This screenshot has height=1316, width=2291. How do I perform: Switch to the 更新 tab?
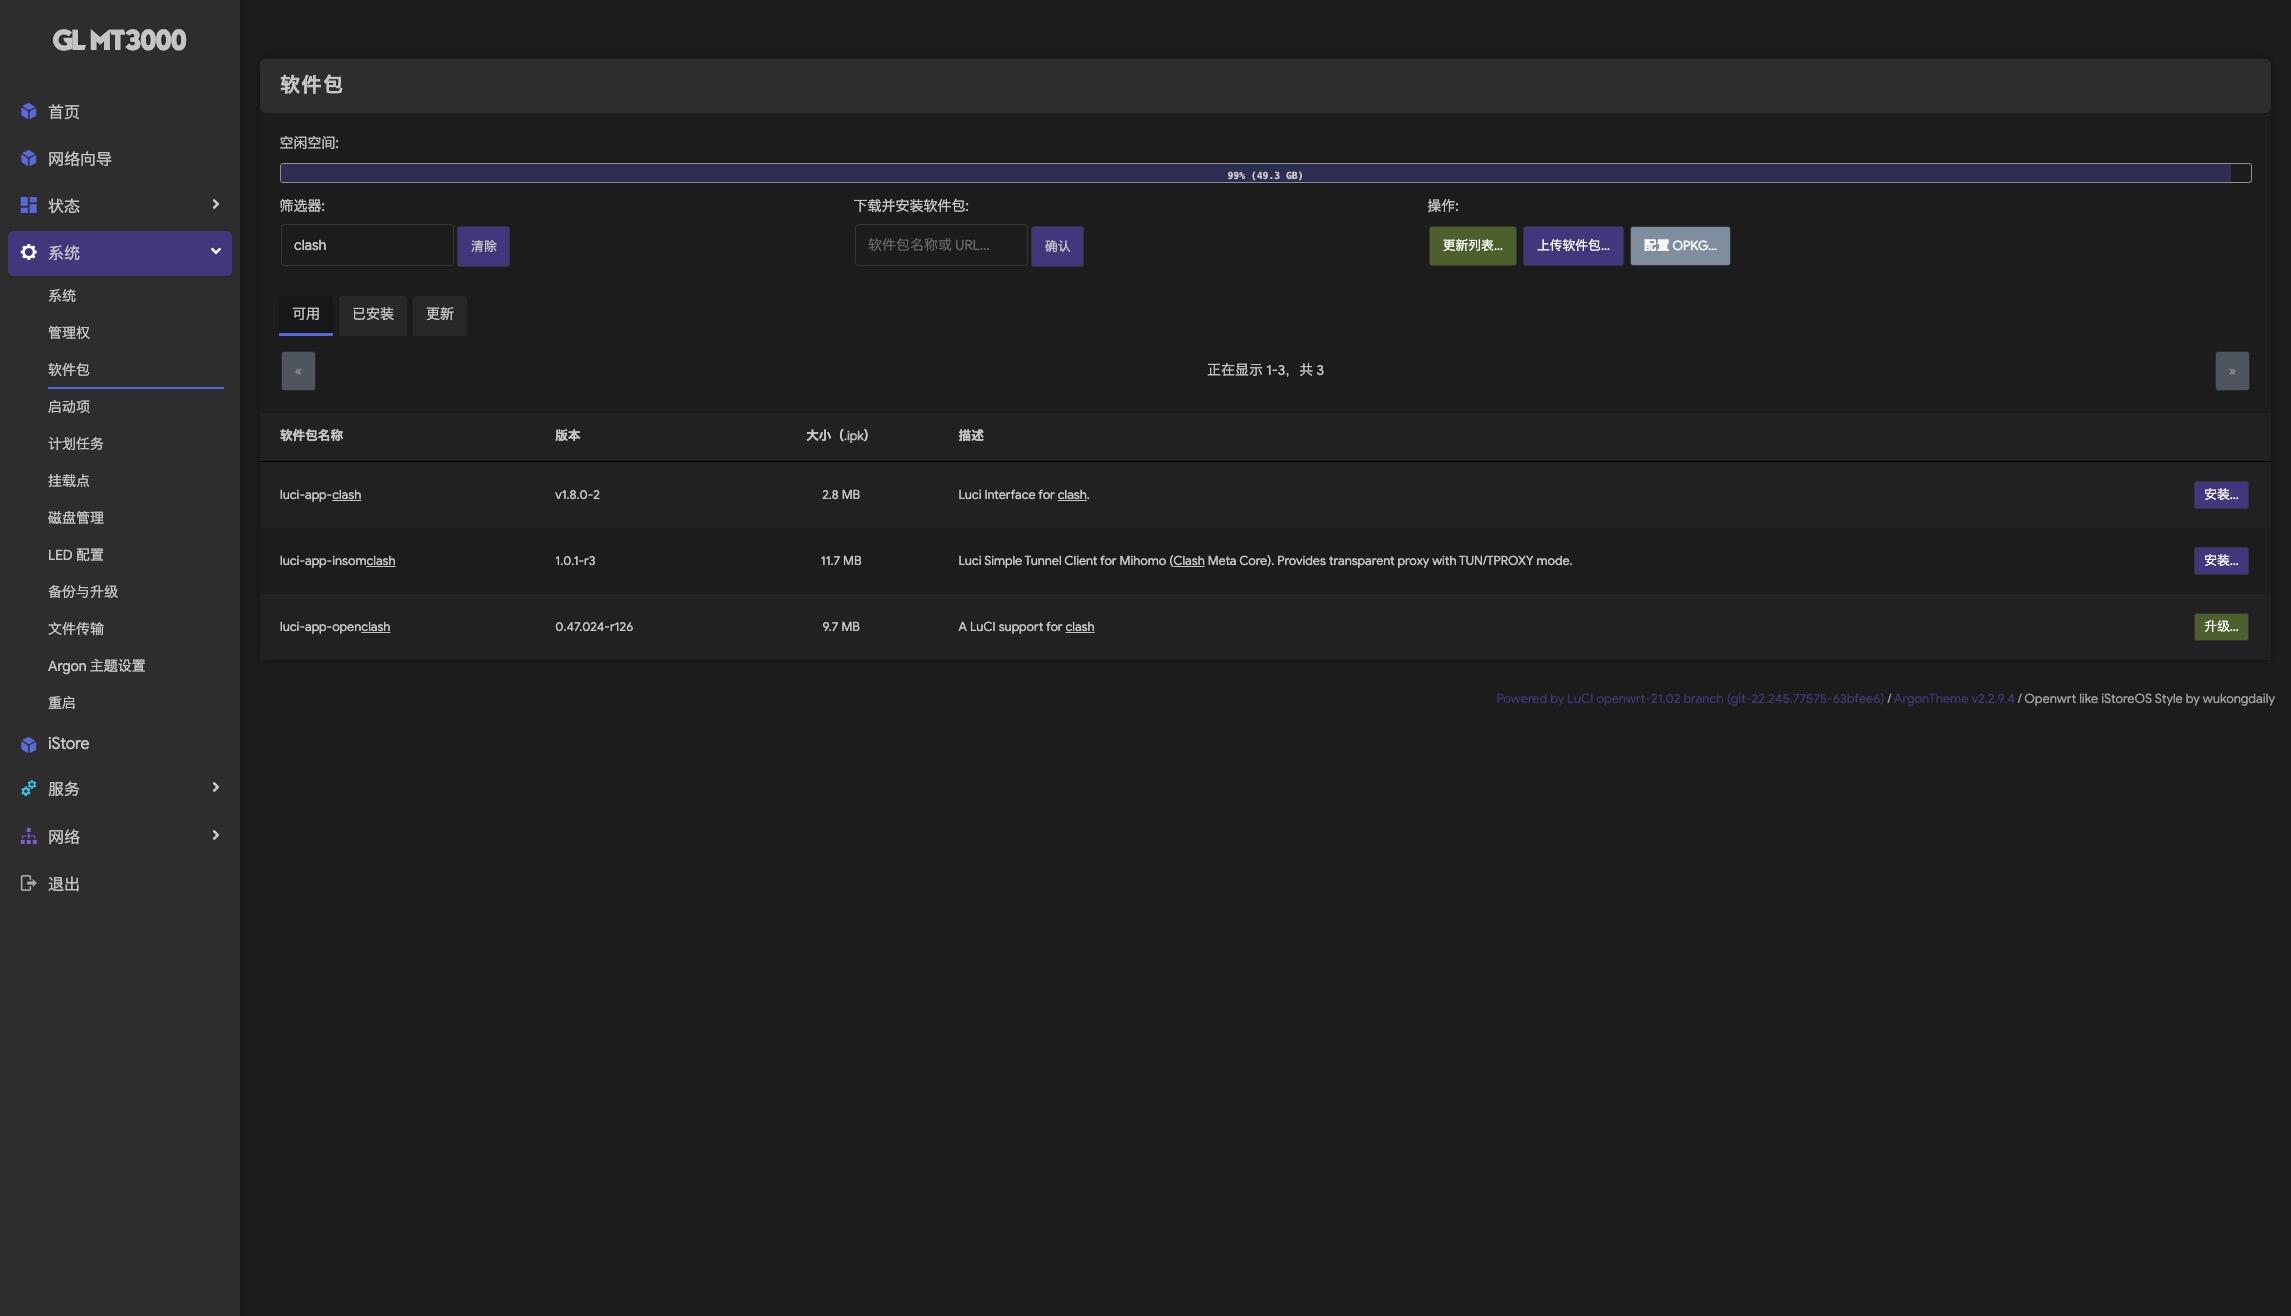[439, 315]
